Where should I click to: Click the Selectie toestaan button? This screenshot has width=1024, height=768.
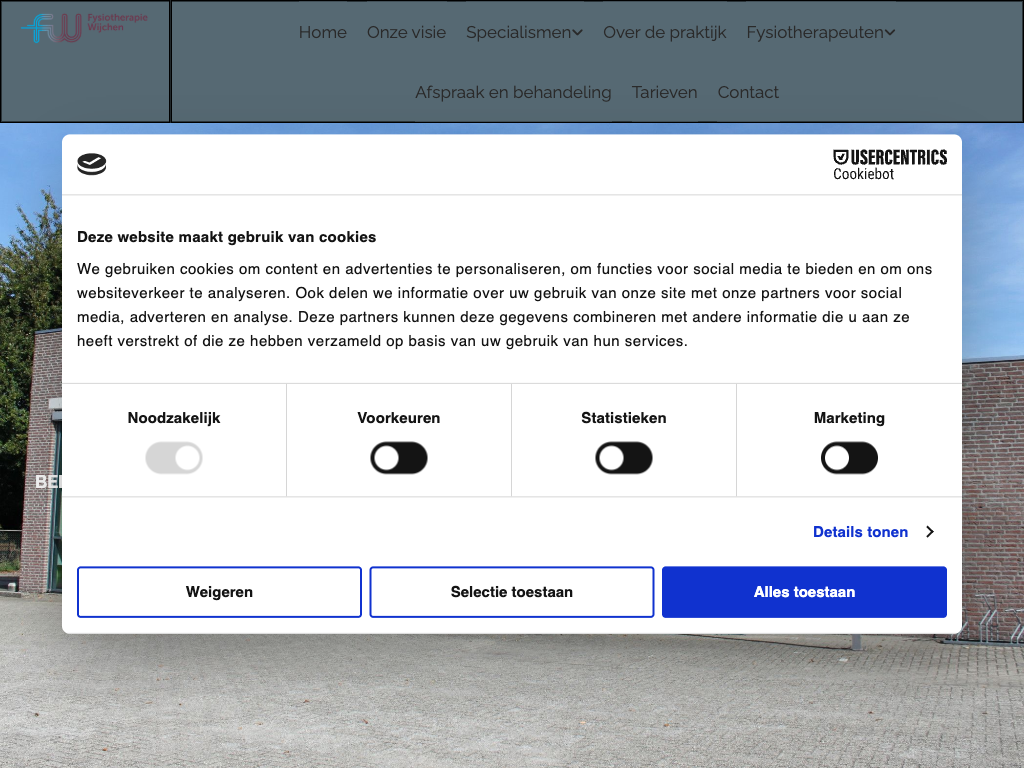pos(512,592)
